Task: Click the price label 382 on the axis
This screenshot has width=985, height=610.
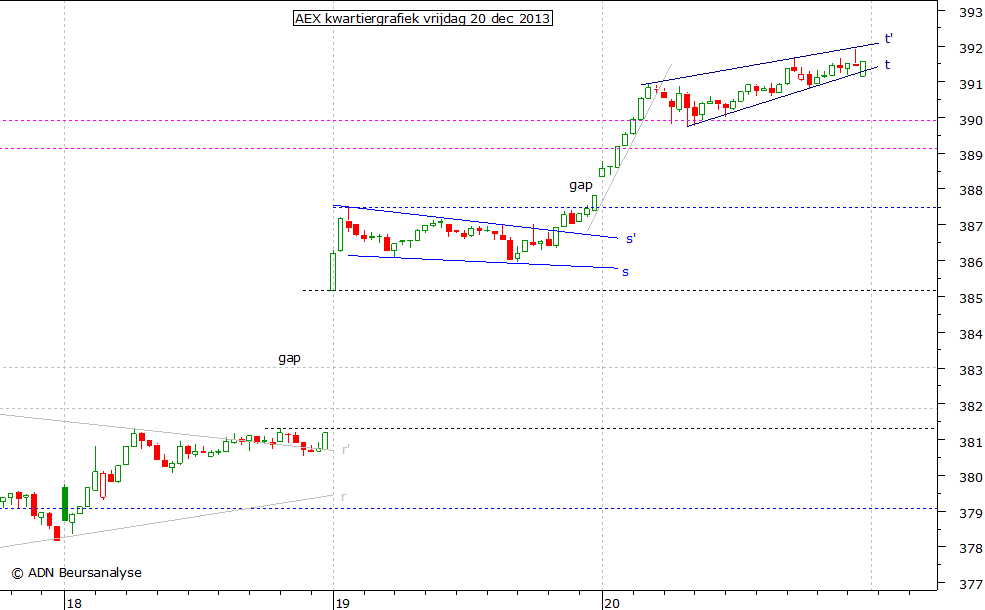Action: pos(971,406)
